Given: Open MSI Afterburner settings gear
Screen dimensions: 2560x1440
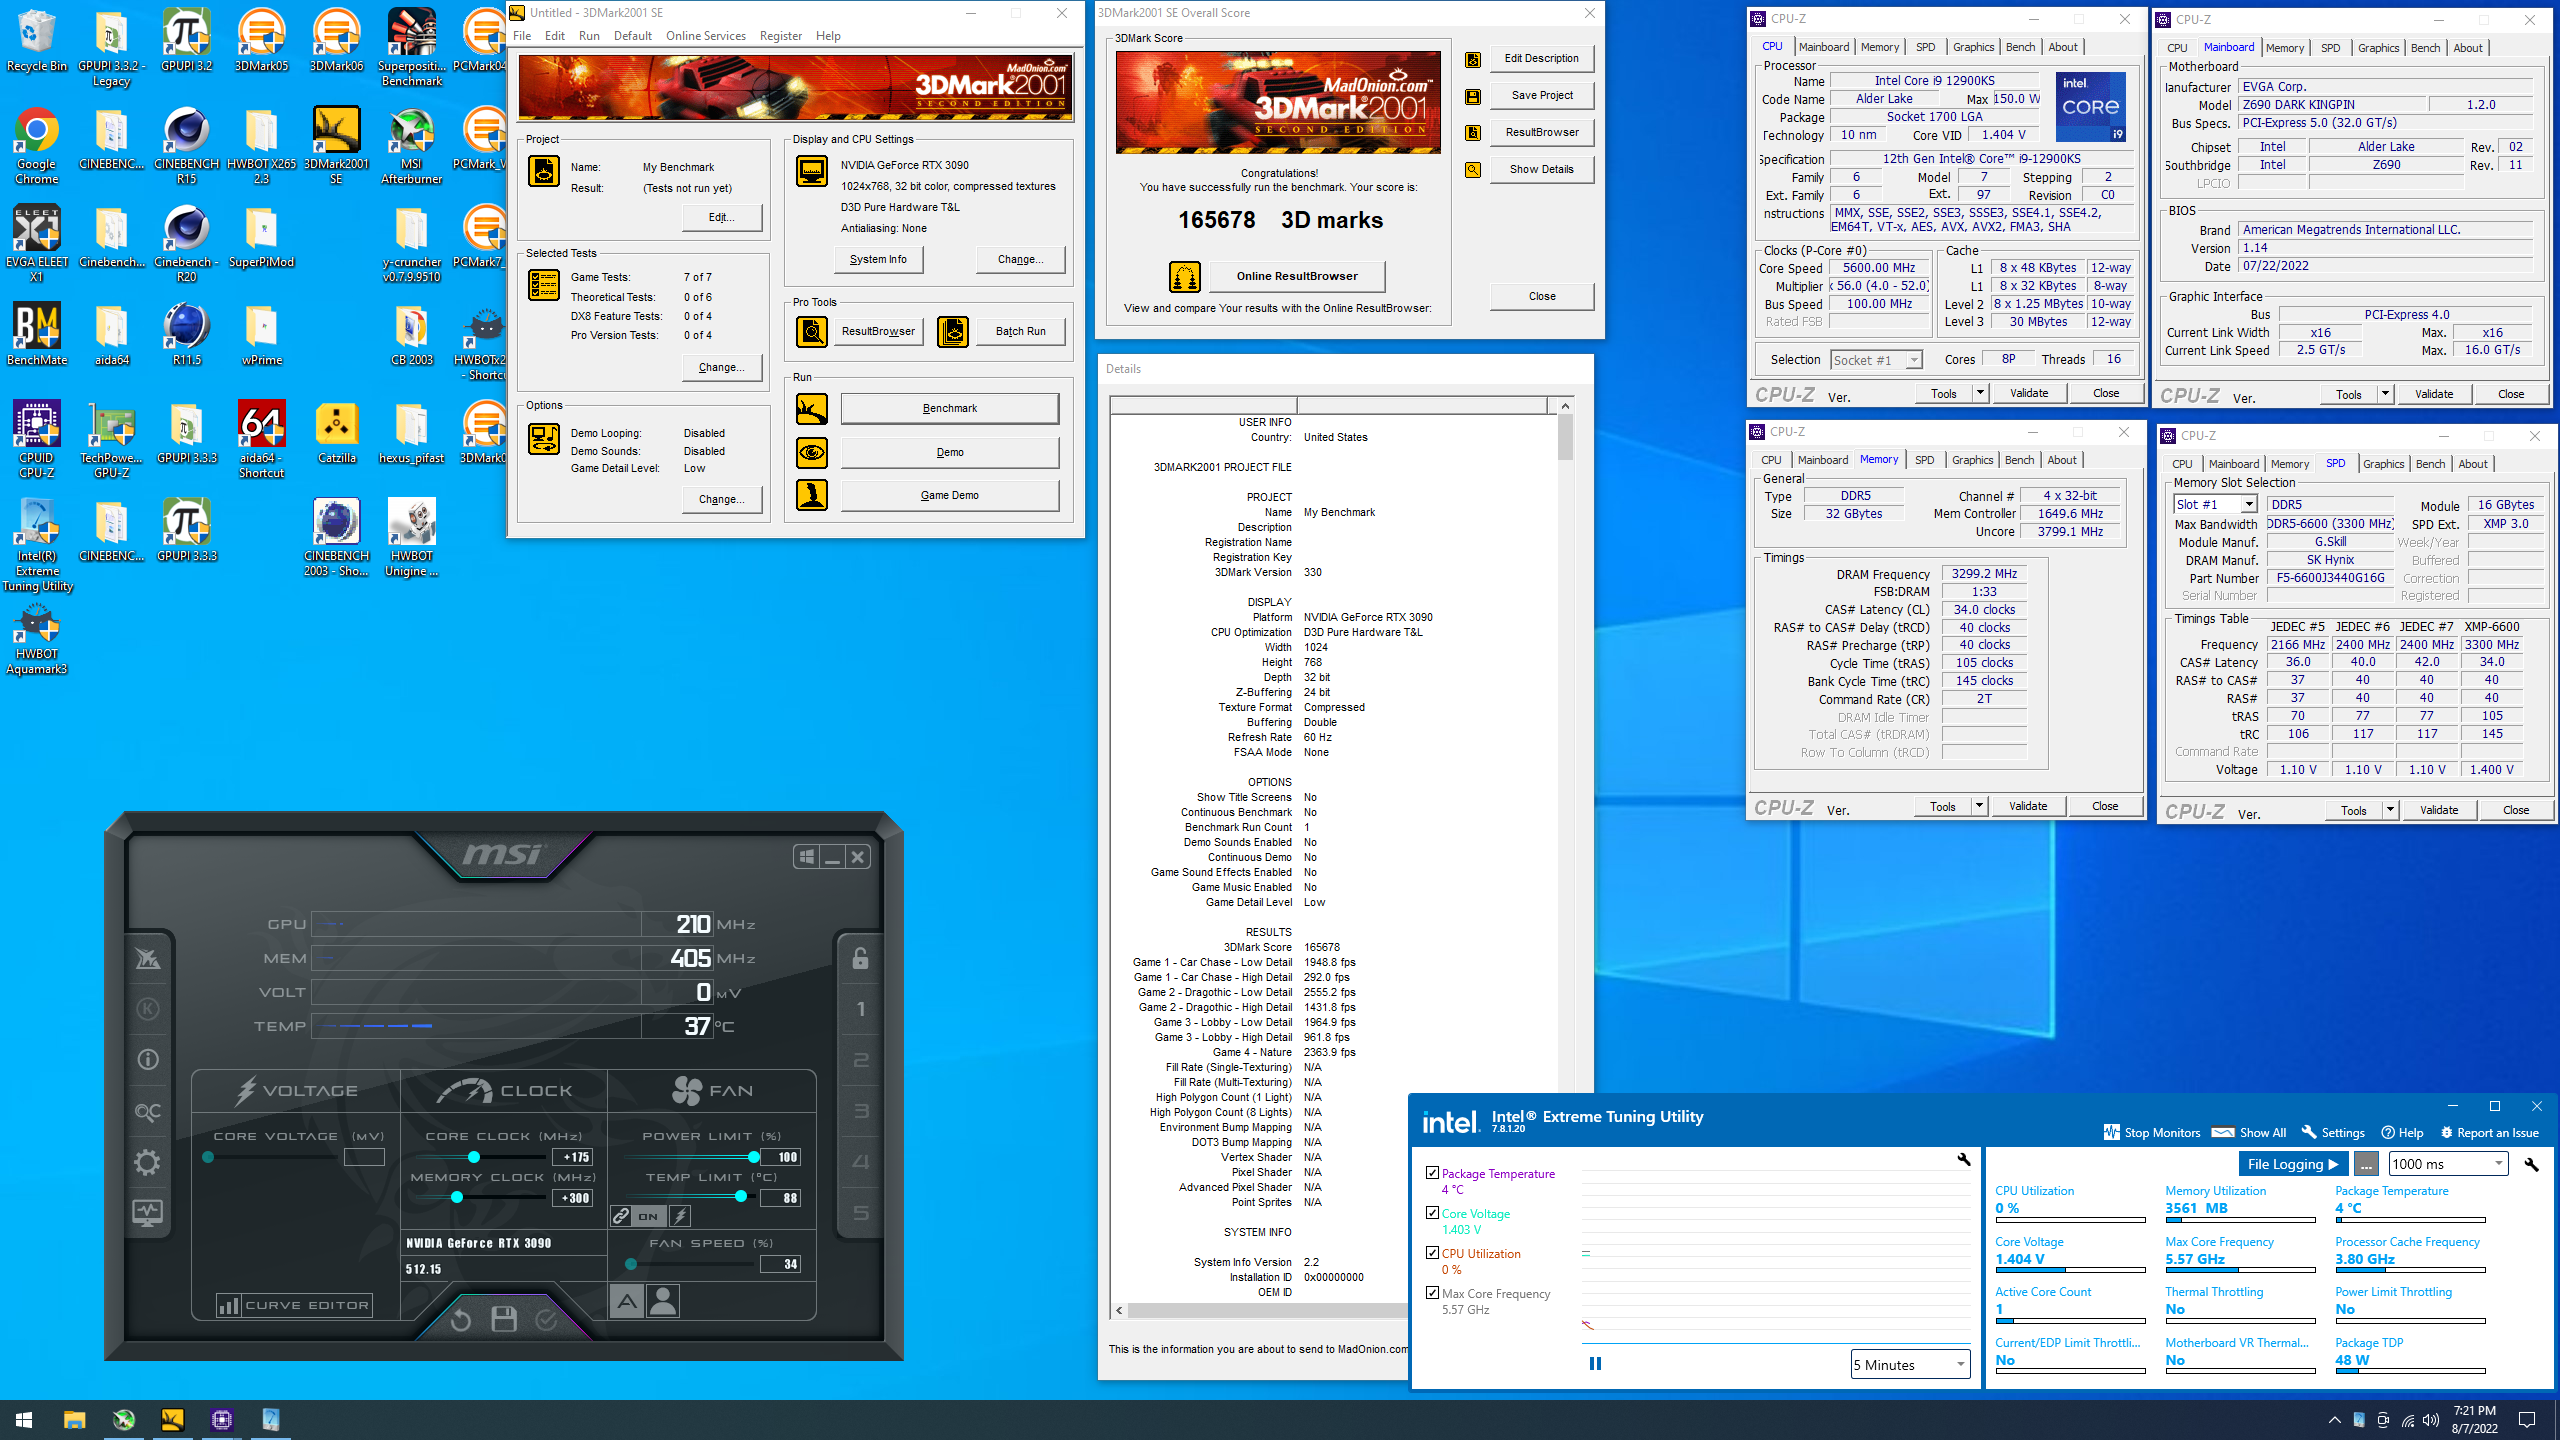Looking at the screenshot, I should pyautogui.click(x=147, y=1162).
